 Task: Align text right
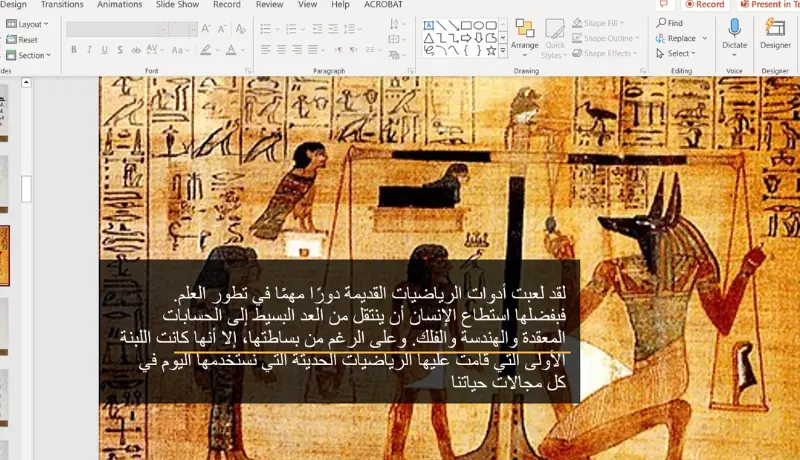[297, 50]
